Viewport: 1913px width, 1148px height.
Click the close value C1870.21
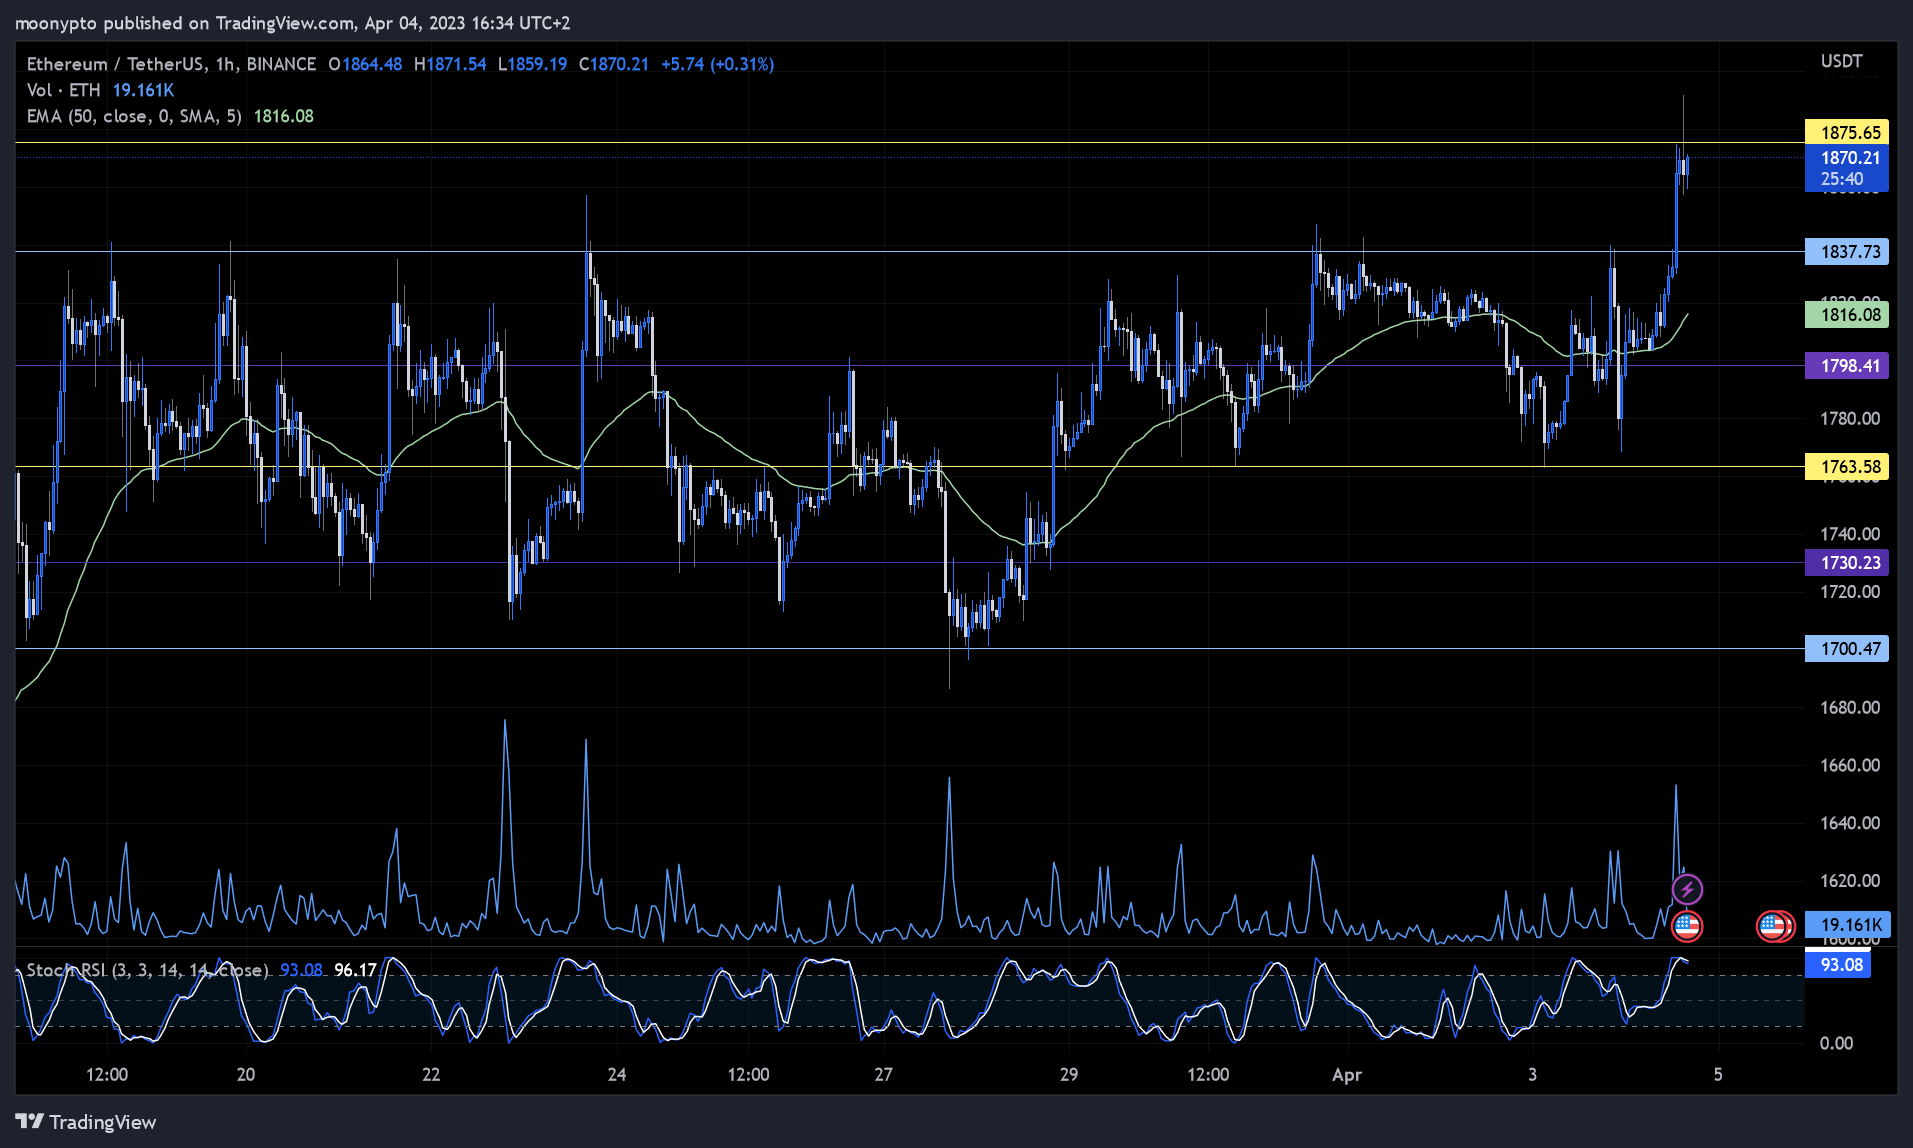click(614, 64)
